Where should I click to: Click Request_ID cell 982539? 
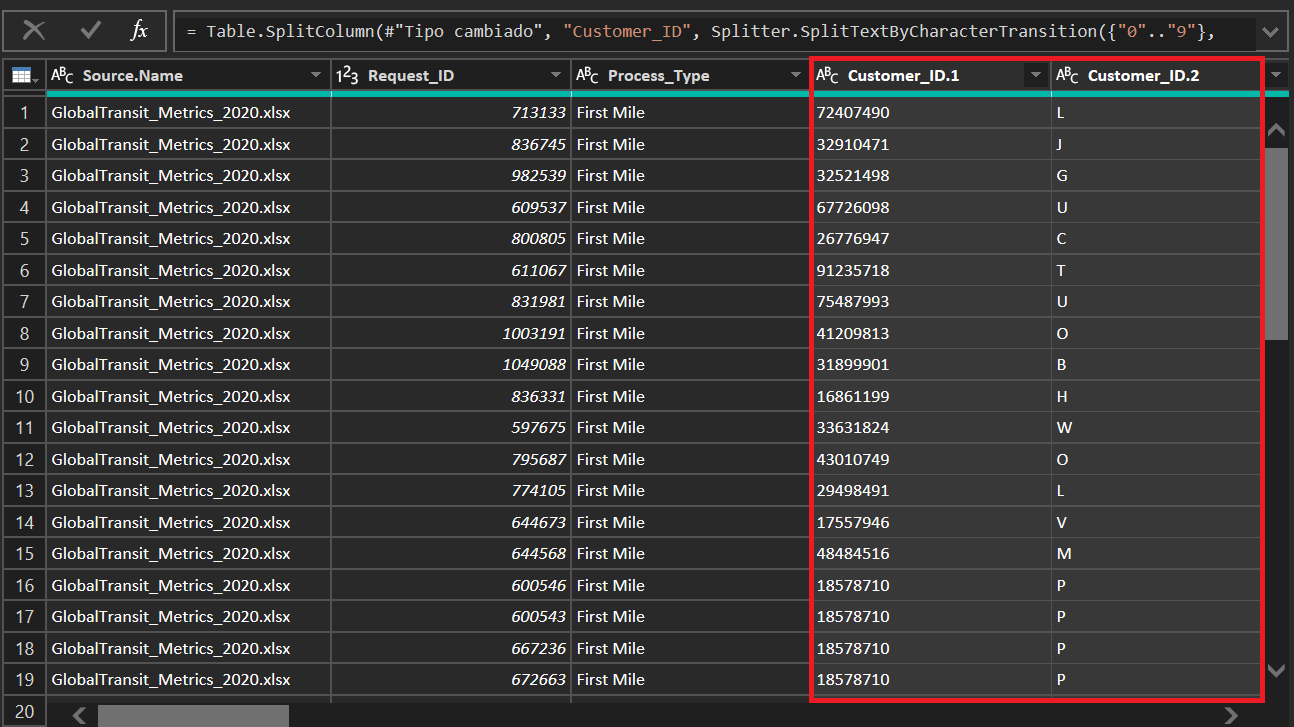(x=451, y=176)
